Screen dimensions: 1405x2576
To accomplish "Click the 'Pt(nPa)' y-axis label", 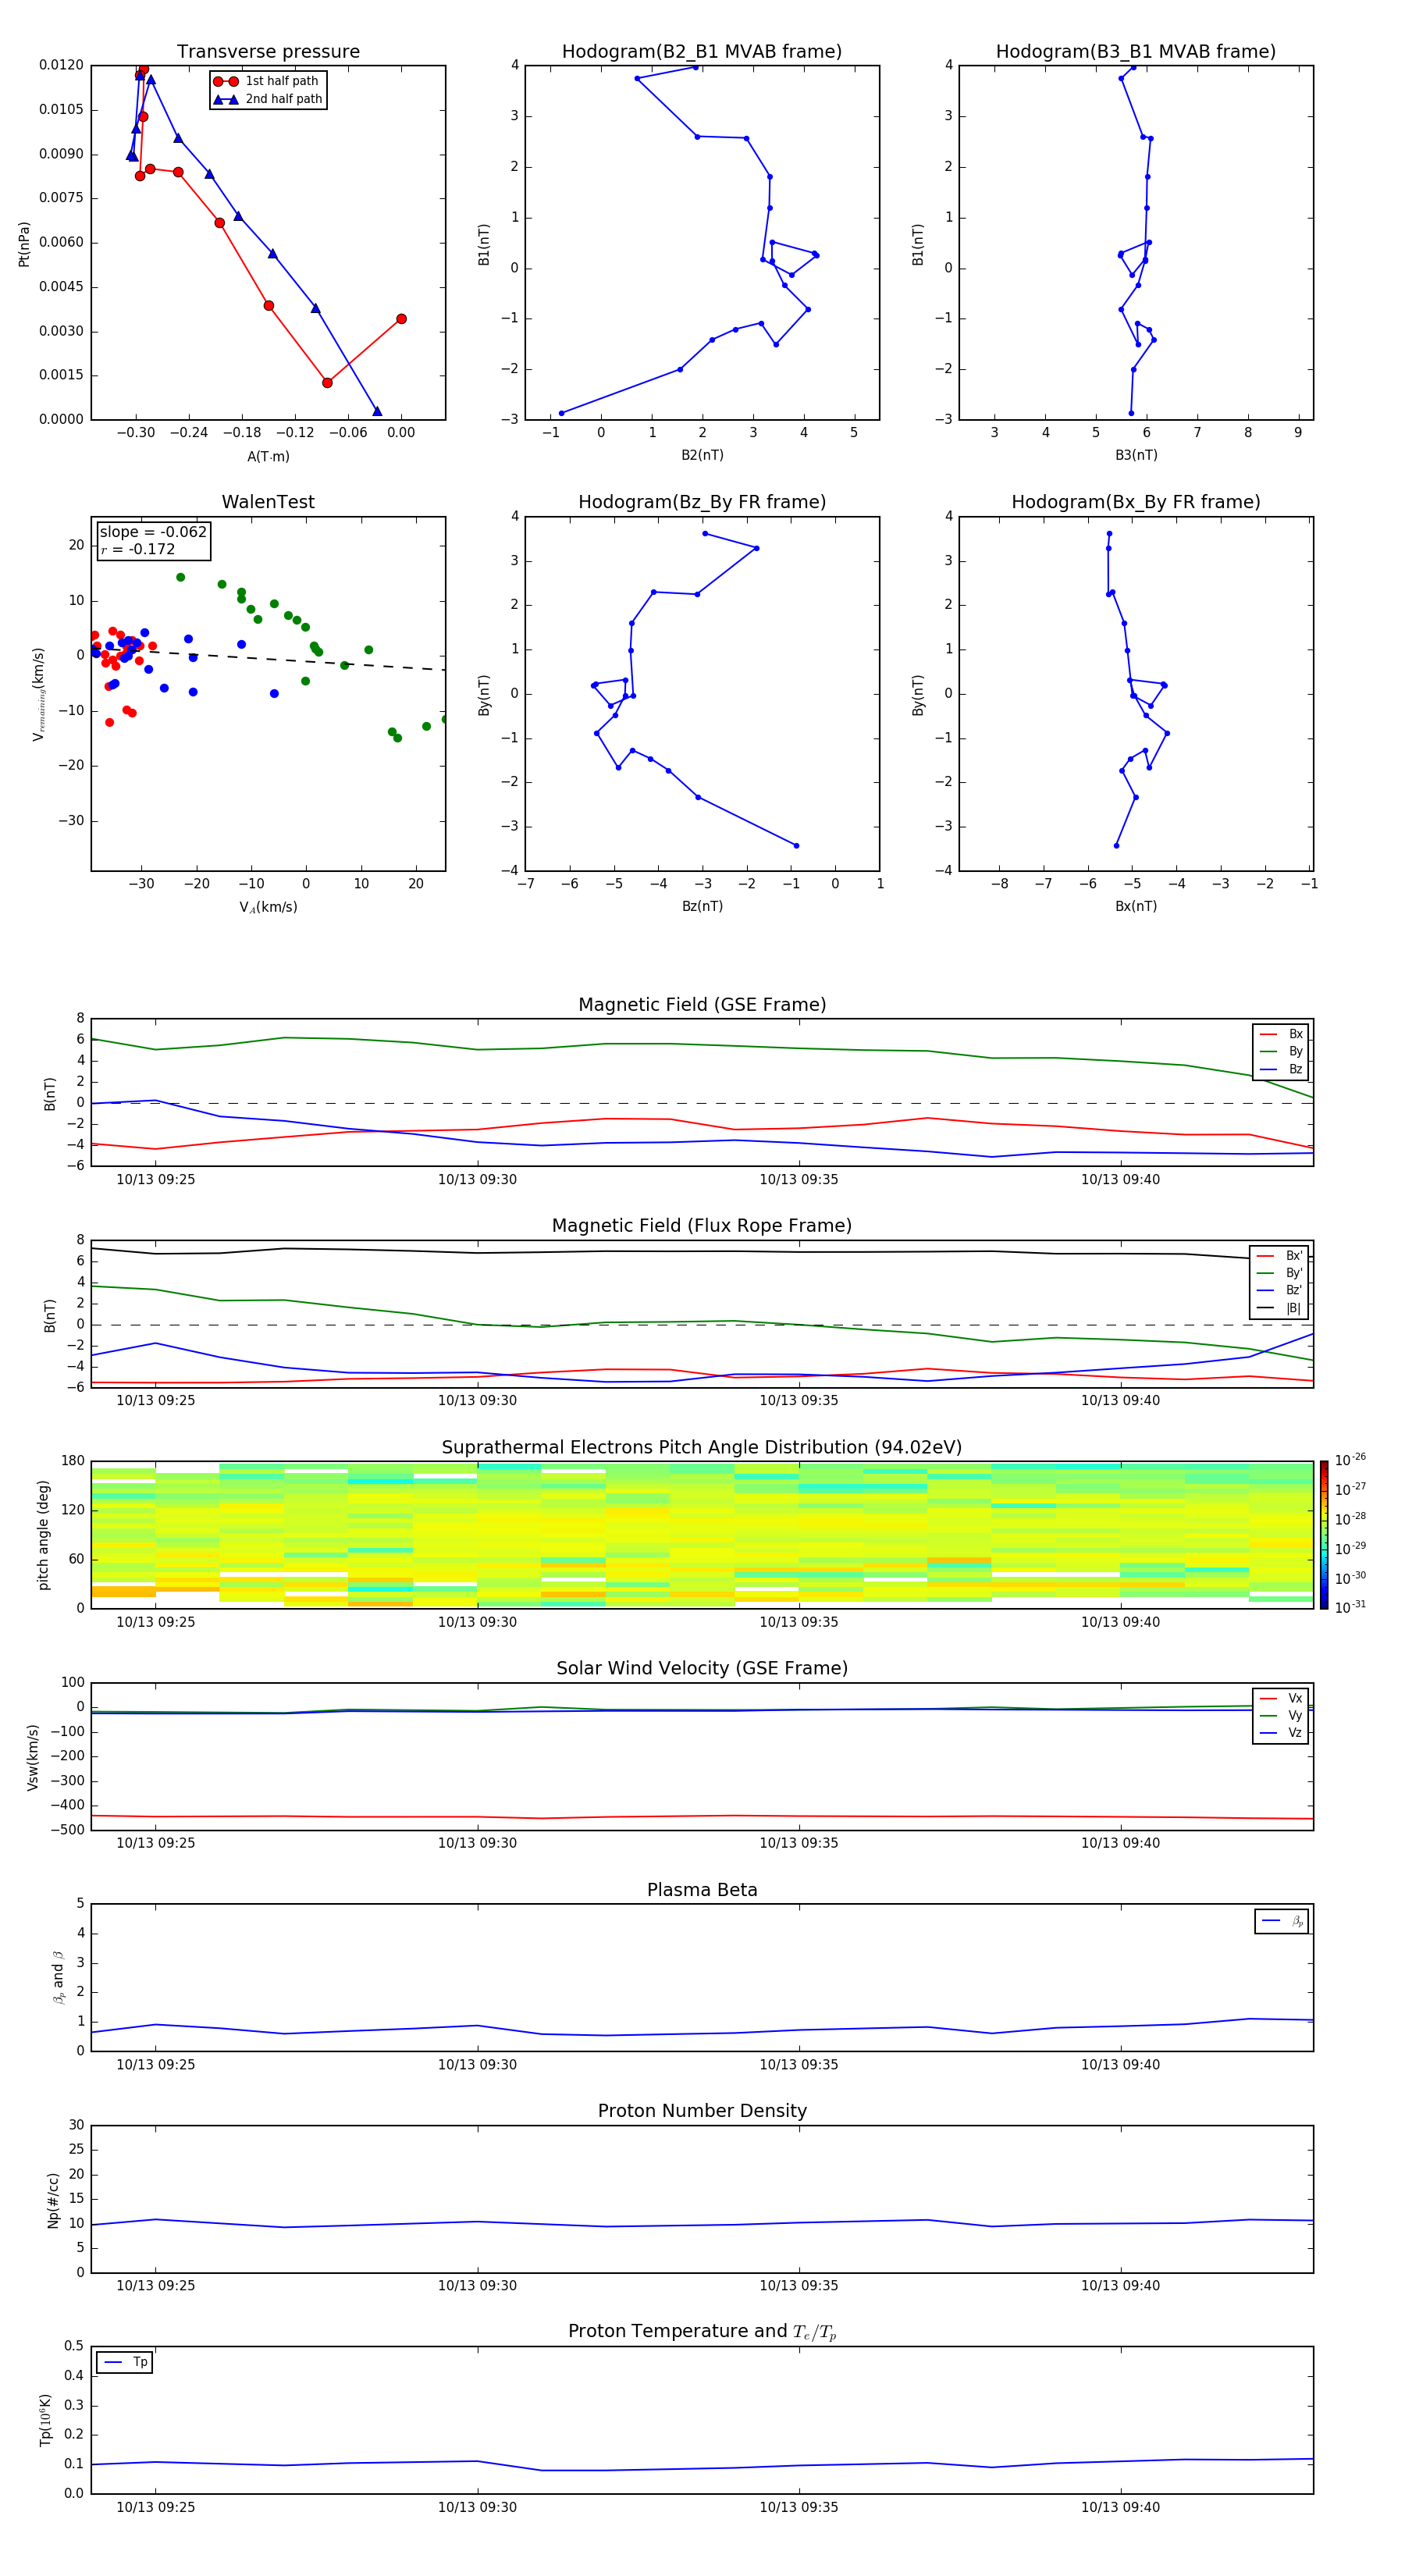I will [x=24, y=244].
